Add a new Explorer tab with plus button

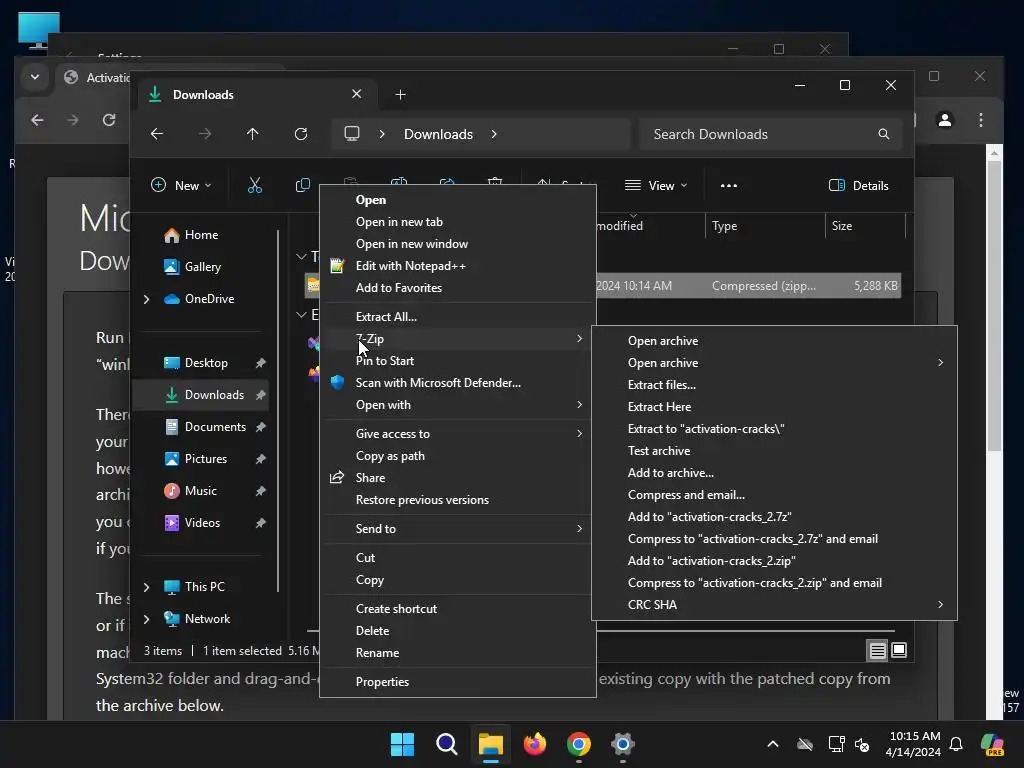(400, 95)
